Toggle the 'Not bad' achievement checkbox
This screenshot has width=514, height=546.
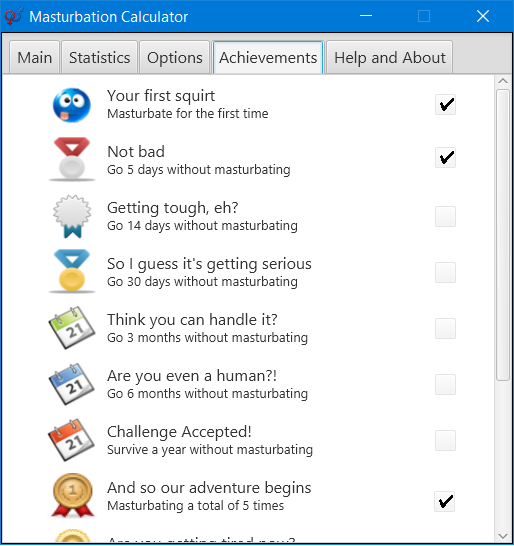(445, 157)
